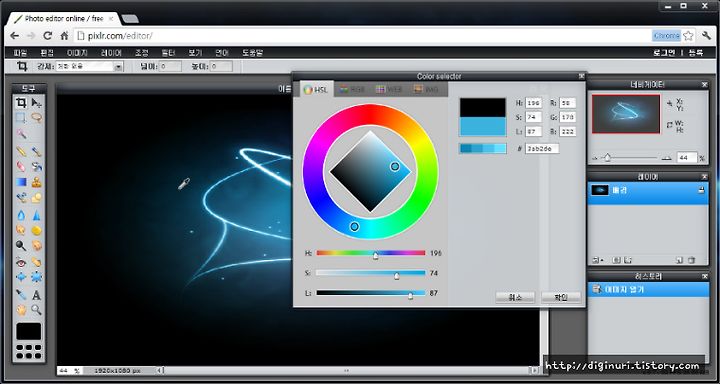Select the Pencil tool
This screenshot has width=720, height=384.
pos(21,151)
